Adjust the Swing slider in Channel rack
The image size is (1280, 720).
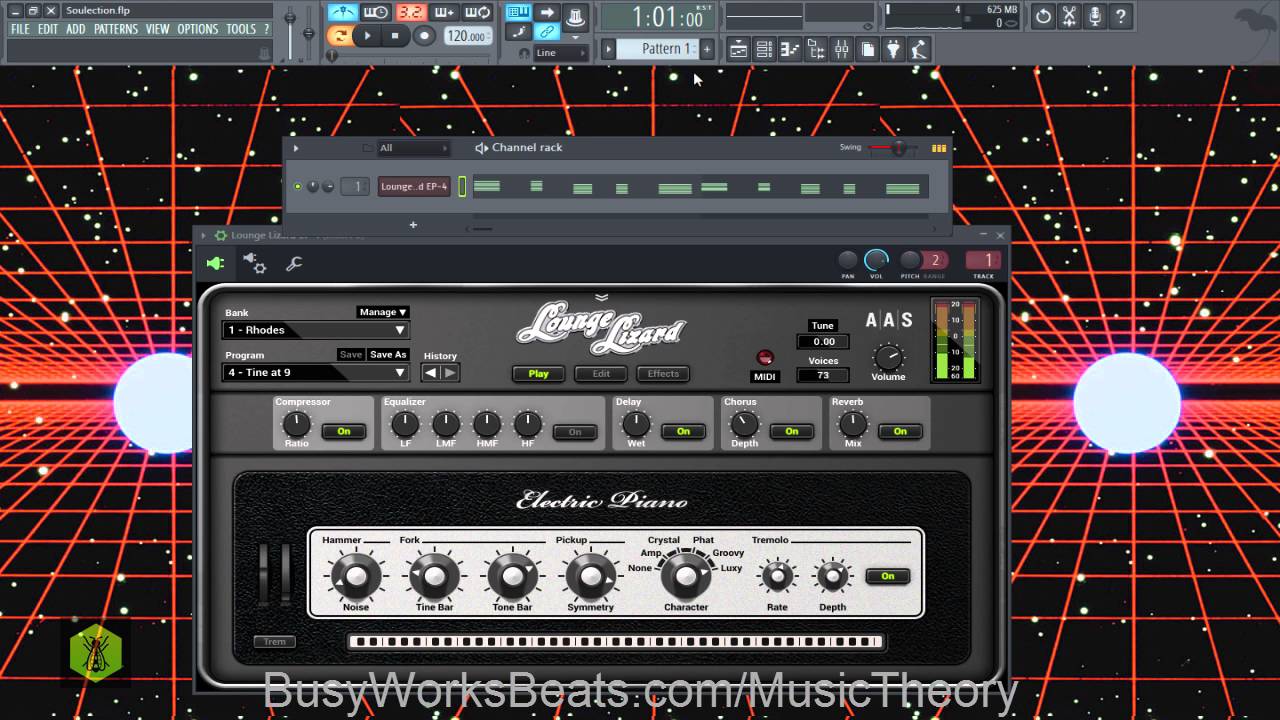pos(894,148)
